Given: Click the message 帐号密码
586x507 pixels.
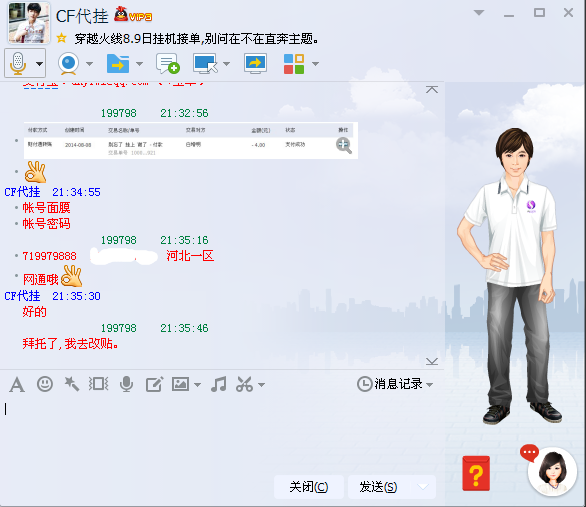Looking at the screenshot, I should (x=46, y=224).
